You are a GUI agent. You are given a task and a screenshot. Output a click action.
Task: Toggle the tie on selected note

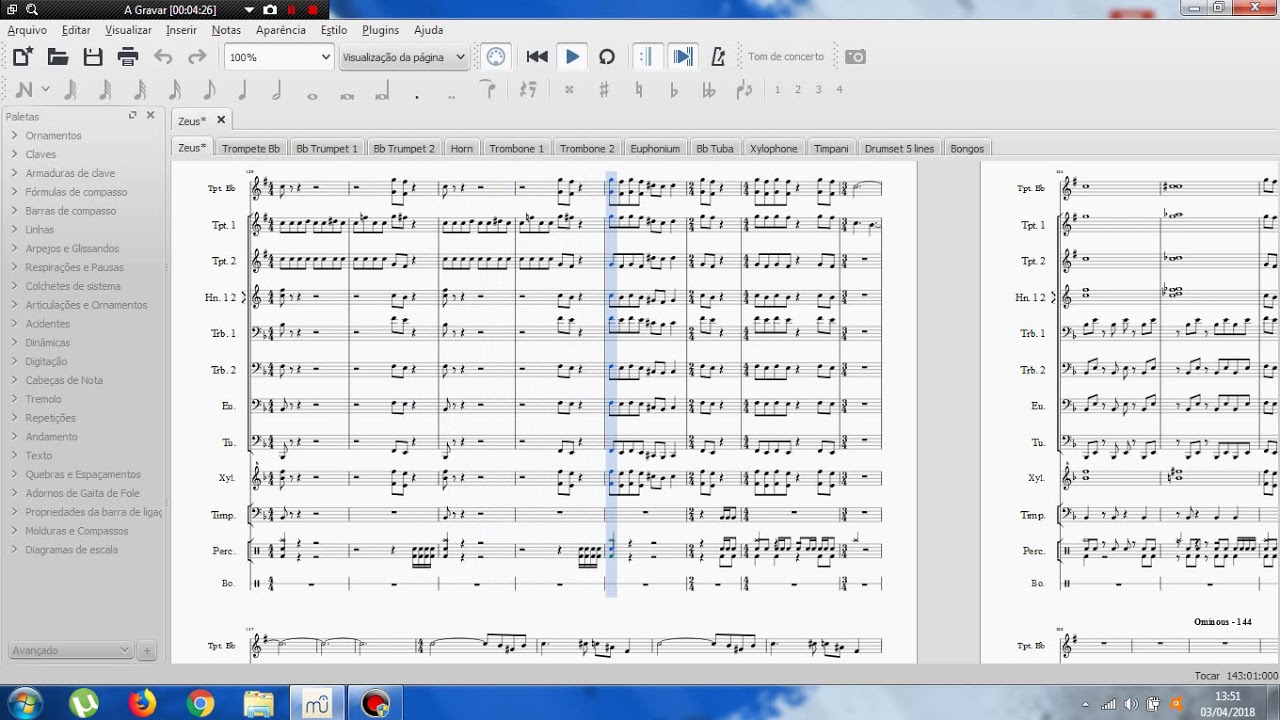tap(488, 90)
